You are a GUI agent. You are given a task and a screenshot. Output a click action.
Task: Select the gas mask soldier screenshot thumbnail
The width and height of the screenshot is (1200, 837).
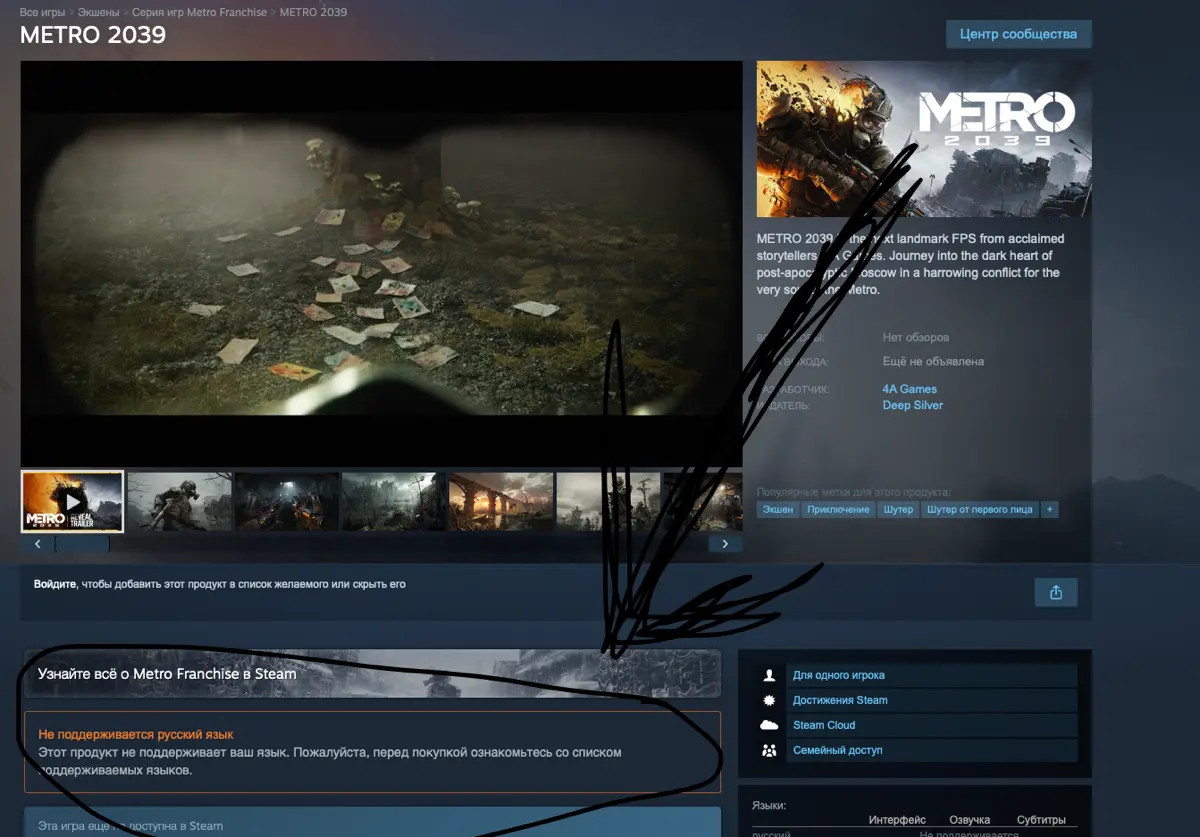(180, 501)
